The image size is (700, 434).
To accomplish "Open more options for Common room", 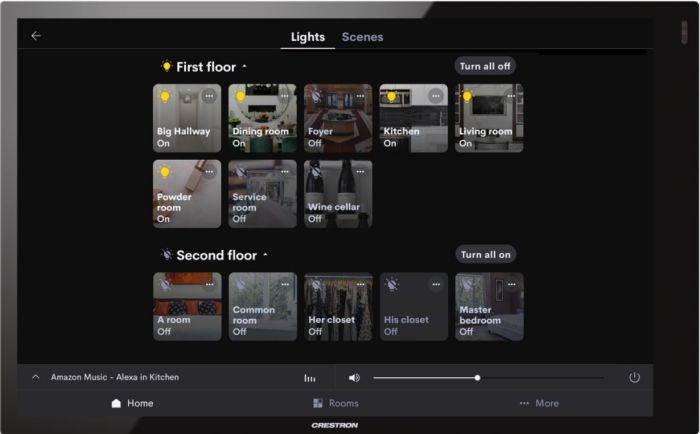I will point(285,284).
